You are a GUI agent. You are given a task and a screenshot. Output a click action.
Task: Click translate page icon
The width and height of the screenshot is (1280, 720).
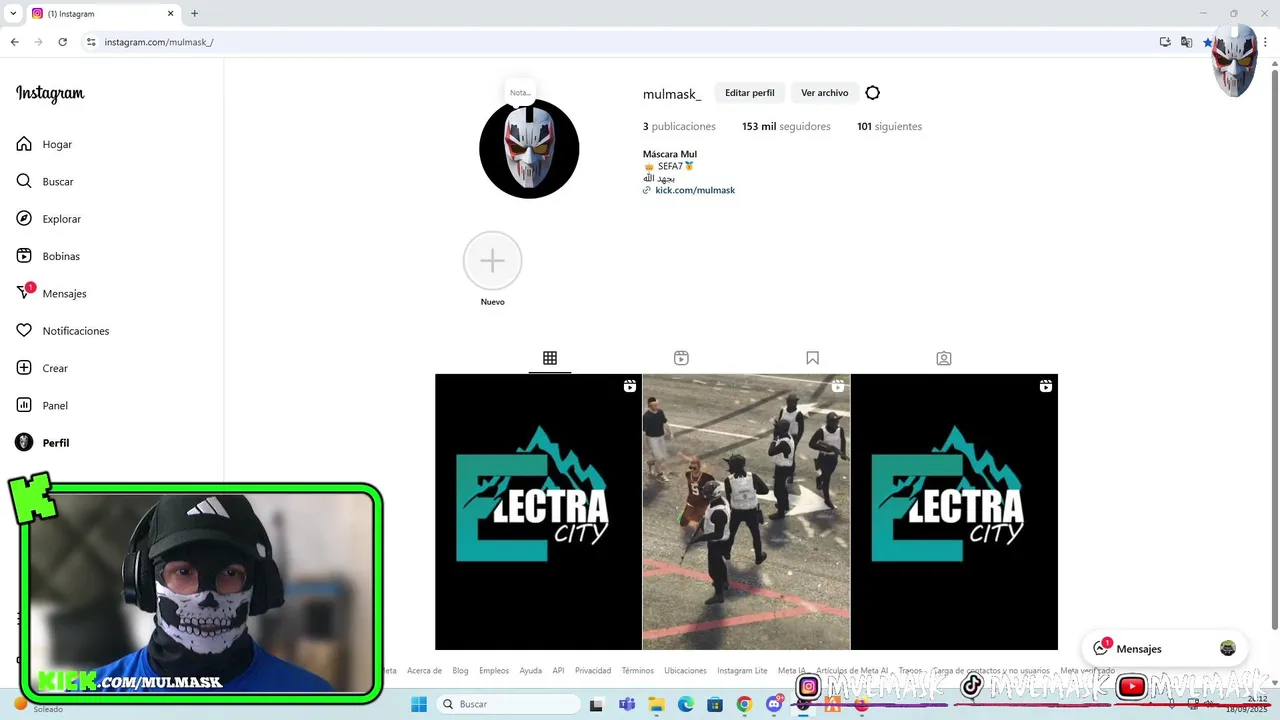(1186, 42)
